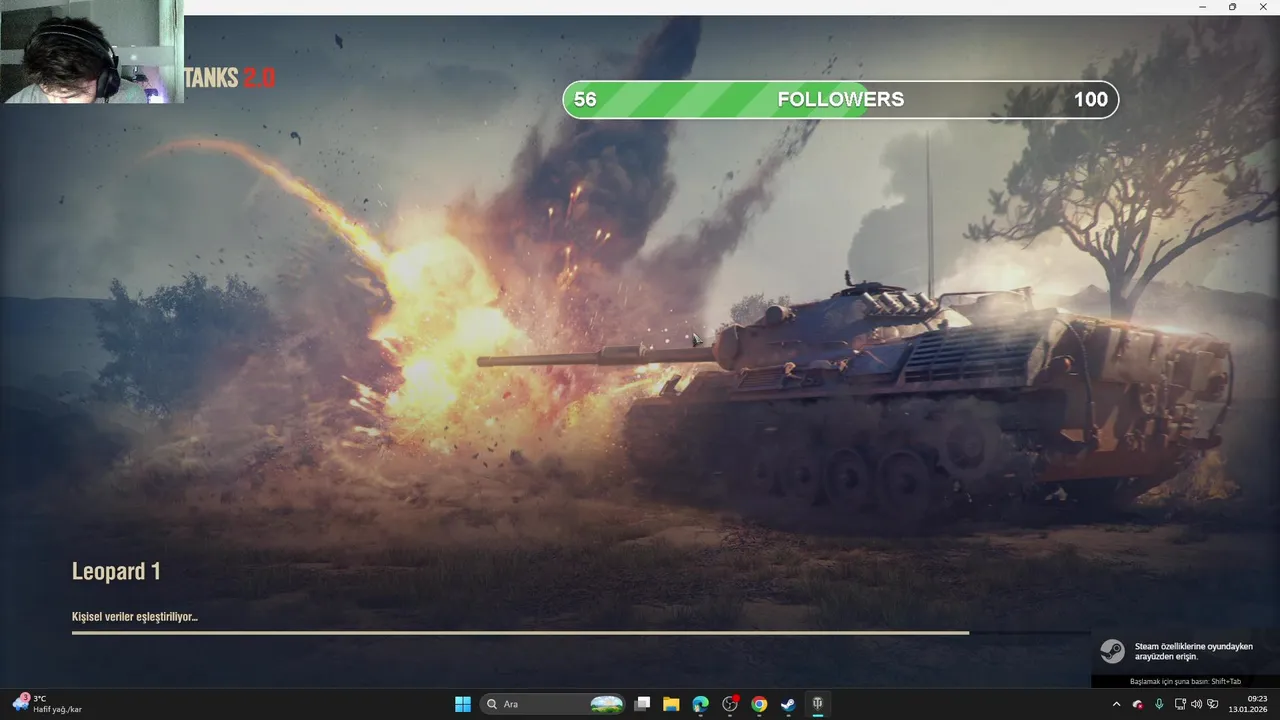1280x720 pixels.
Task: Minimize the game window
Action: point(1202,7)
